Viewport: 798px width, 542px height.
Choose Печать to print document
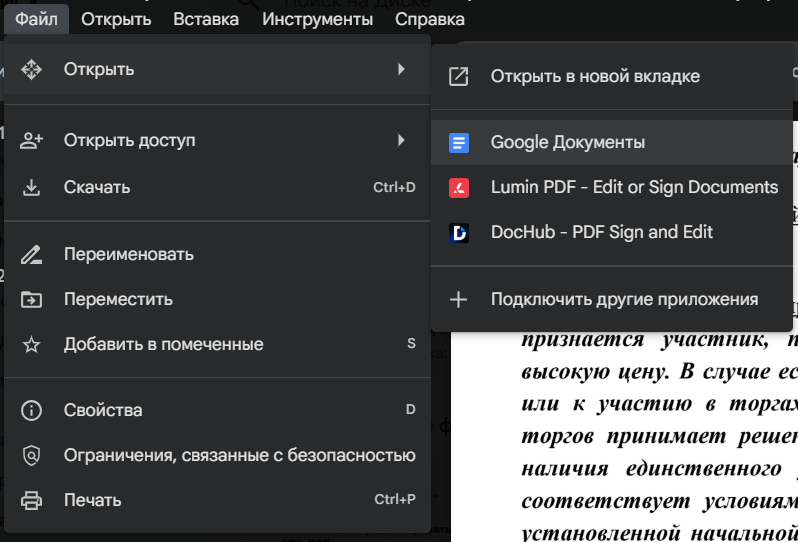(x=217, y=500)
